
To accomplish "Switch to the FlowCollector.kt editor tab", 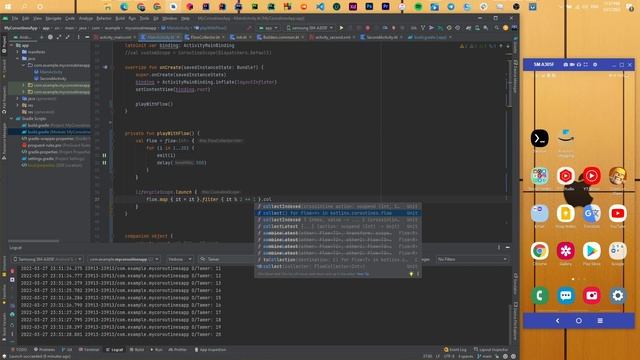I will click(x=204, y=37).
